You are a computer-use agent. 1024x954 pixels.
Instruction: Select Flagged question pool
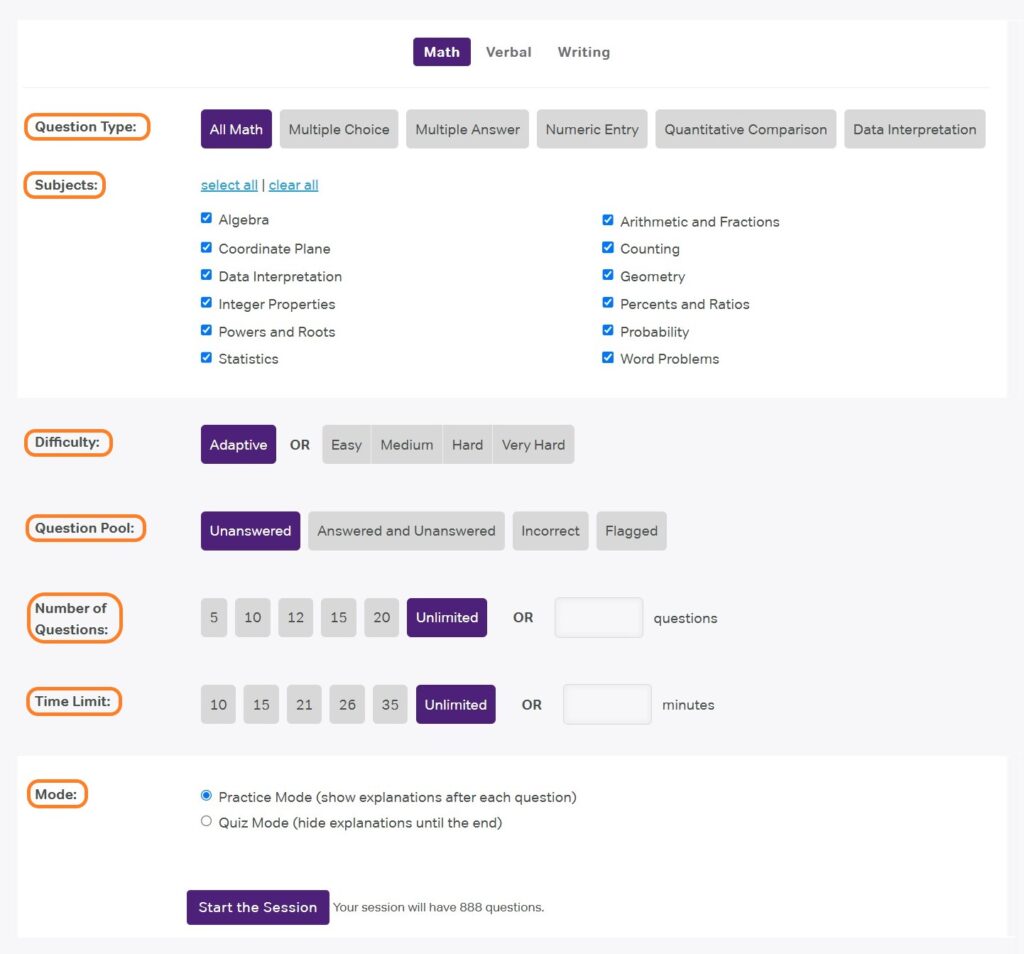631,531
